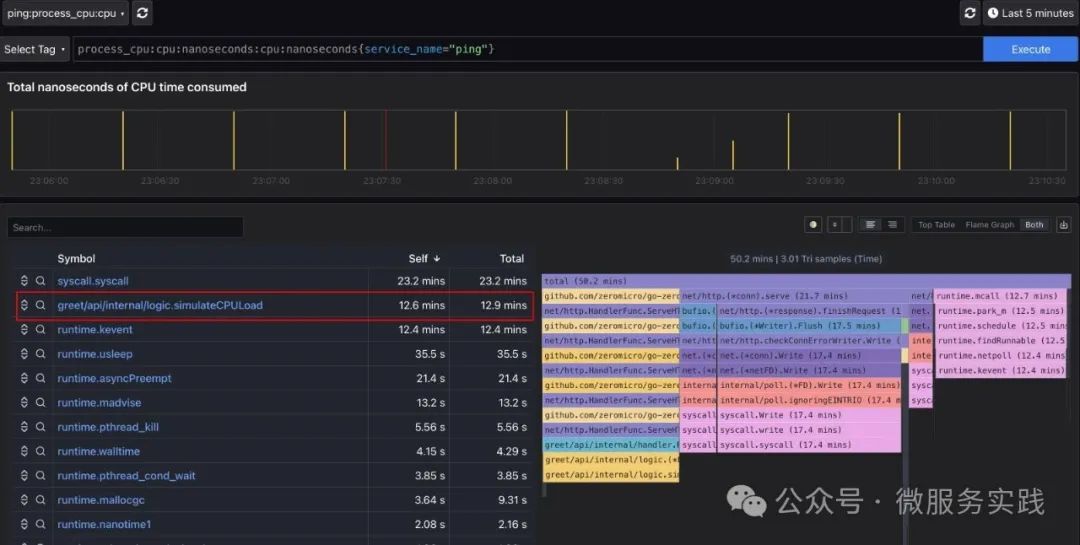
Task: Select right text alignment in flame graph
Action: (893, 225)
